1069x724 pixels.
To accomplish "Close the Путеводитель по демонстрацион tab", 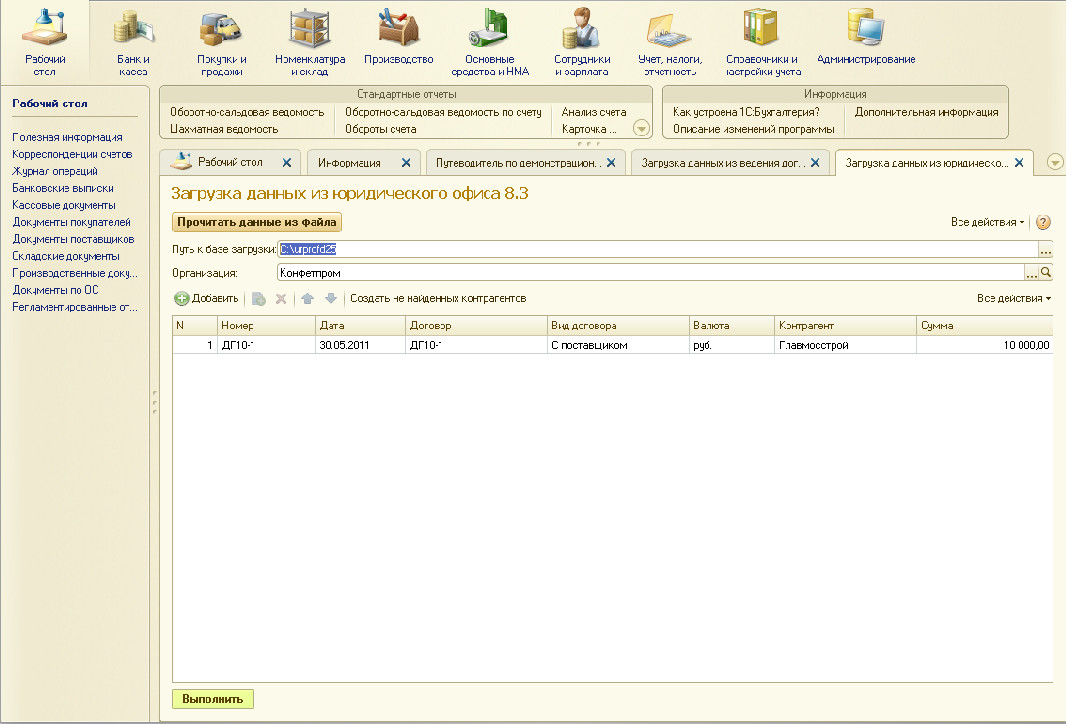I will pyautogui.click(x=613, y=163).
